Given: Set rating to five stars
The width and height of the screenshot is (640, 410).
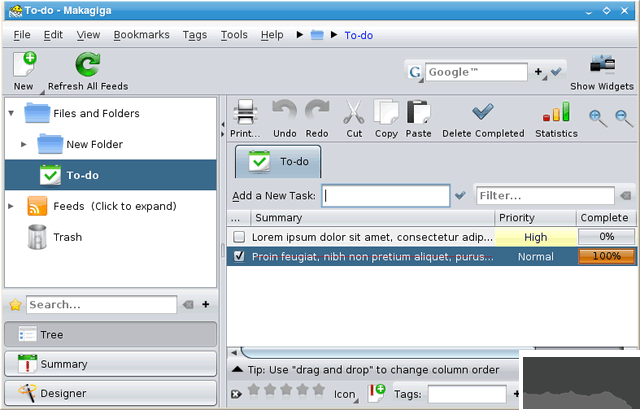Looking at the screenshot, I should (319, 390).
